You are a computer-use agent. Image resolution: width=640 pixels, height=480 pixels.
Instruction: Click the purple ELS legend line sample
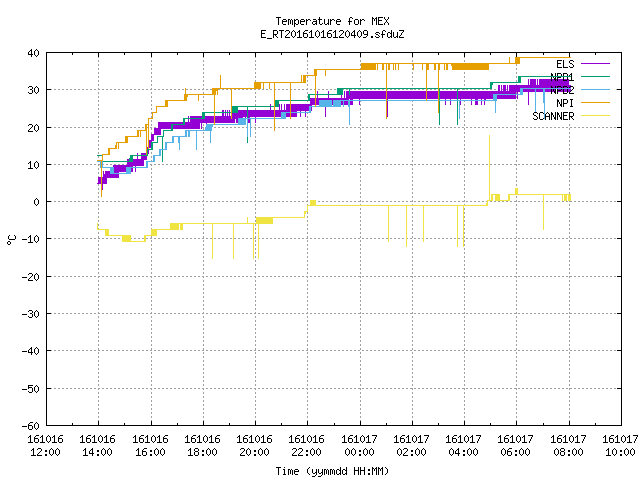click(x=595, y=64)
